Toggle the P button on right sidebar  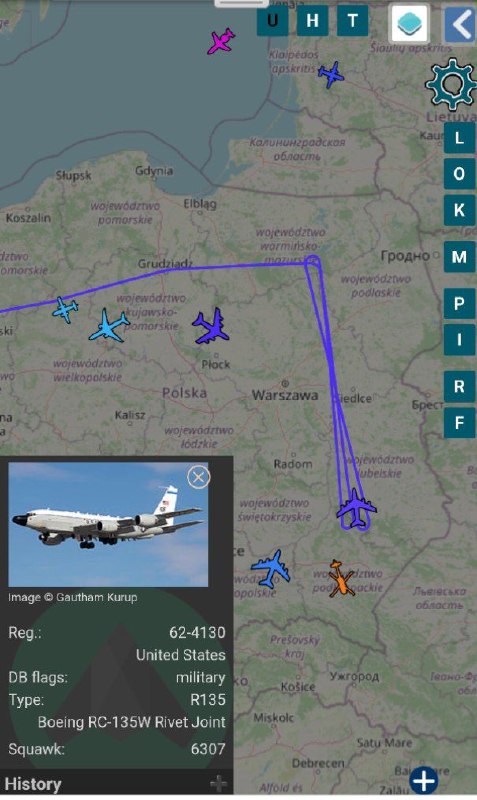[459, 304]
